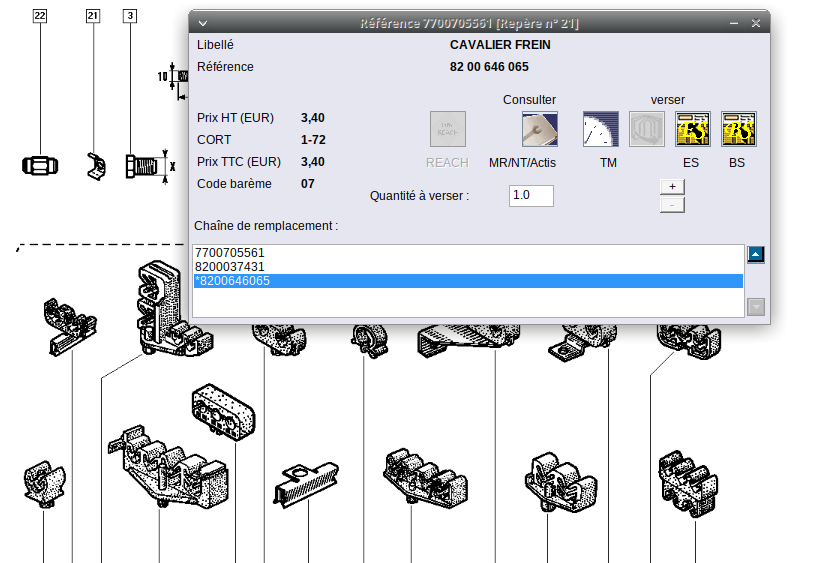Image resolution: width=831 pixels, height=563 pixels.
Task: Select the clip part drawing under 21
Action: coord(94,166)
